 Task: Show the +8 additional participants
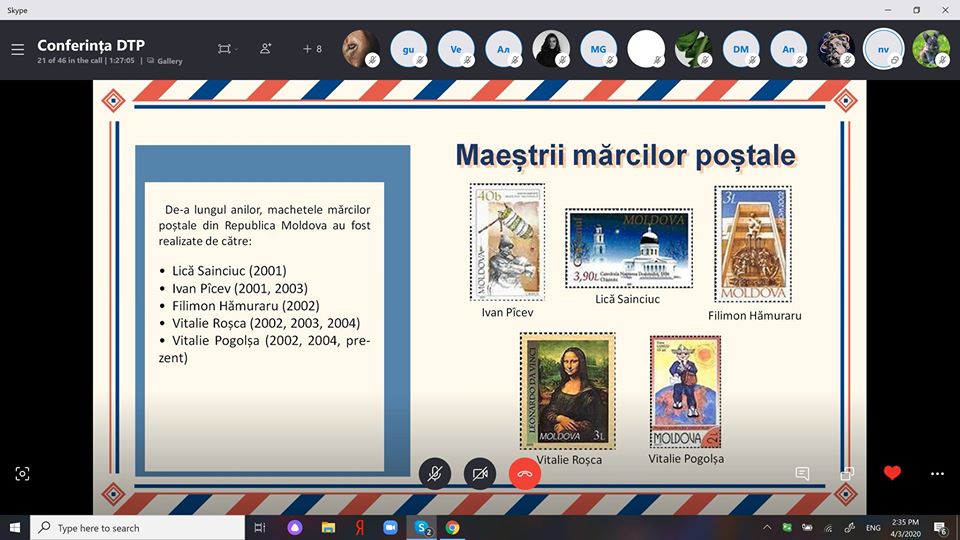click(x=312, y=49)
